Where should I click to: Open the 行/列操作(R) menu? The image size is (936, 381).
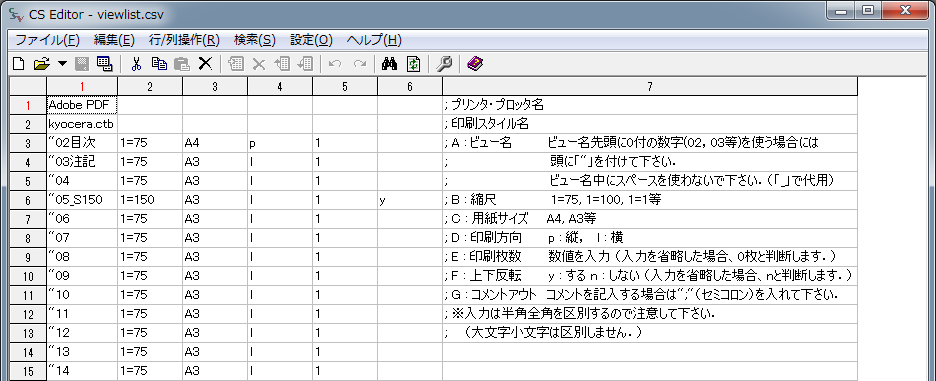point(184,41)
